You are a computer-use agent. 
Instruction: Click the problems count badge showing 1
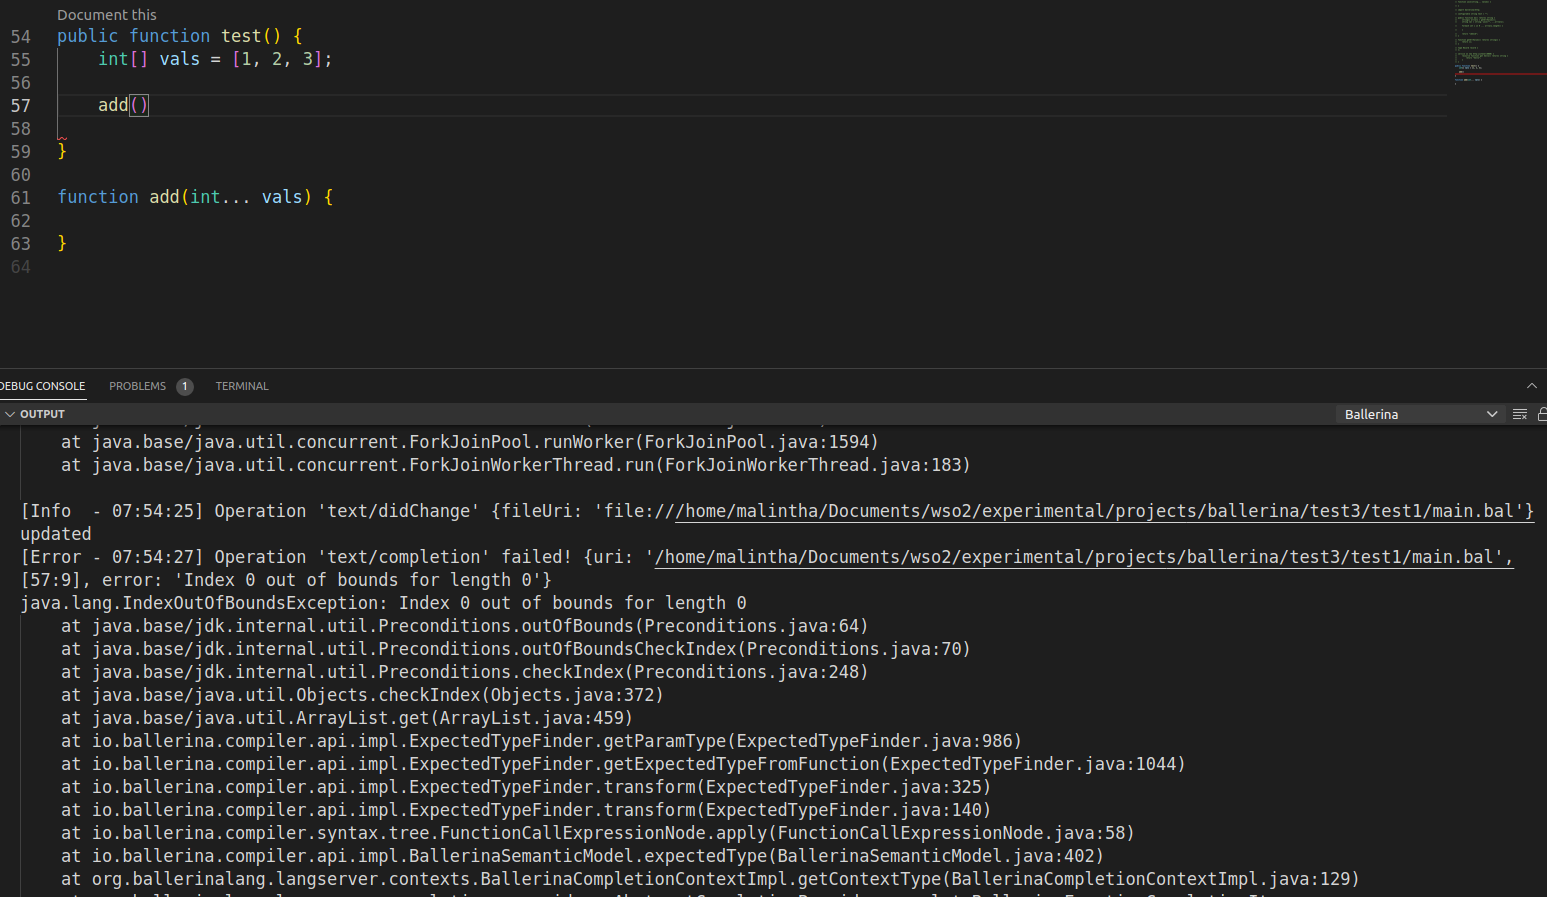185,386
